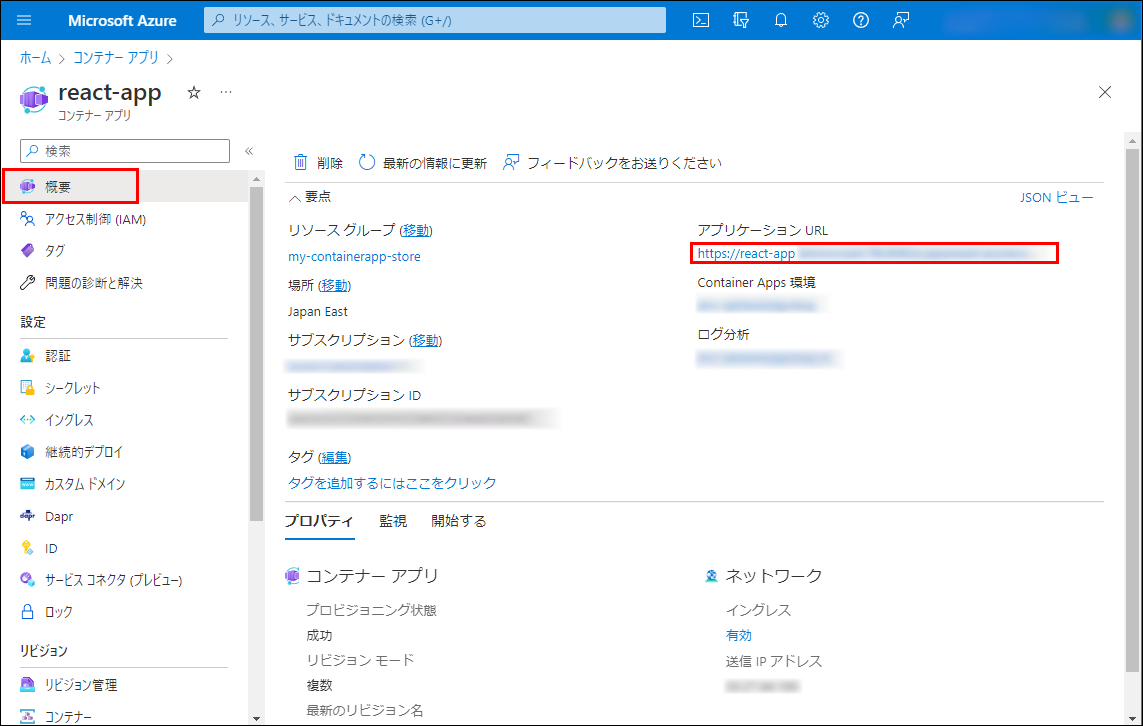
Task: Go to コンテナー アプリ breadcrumb
Action: (116, 58)
